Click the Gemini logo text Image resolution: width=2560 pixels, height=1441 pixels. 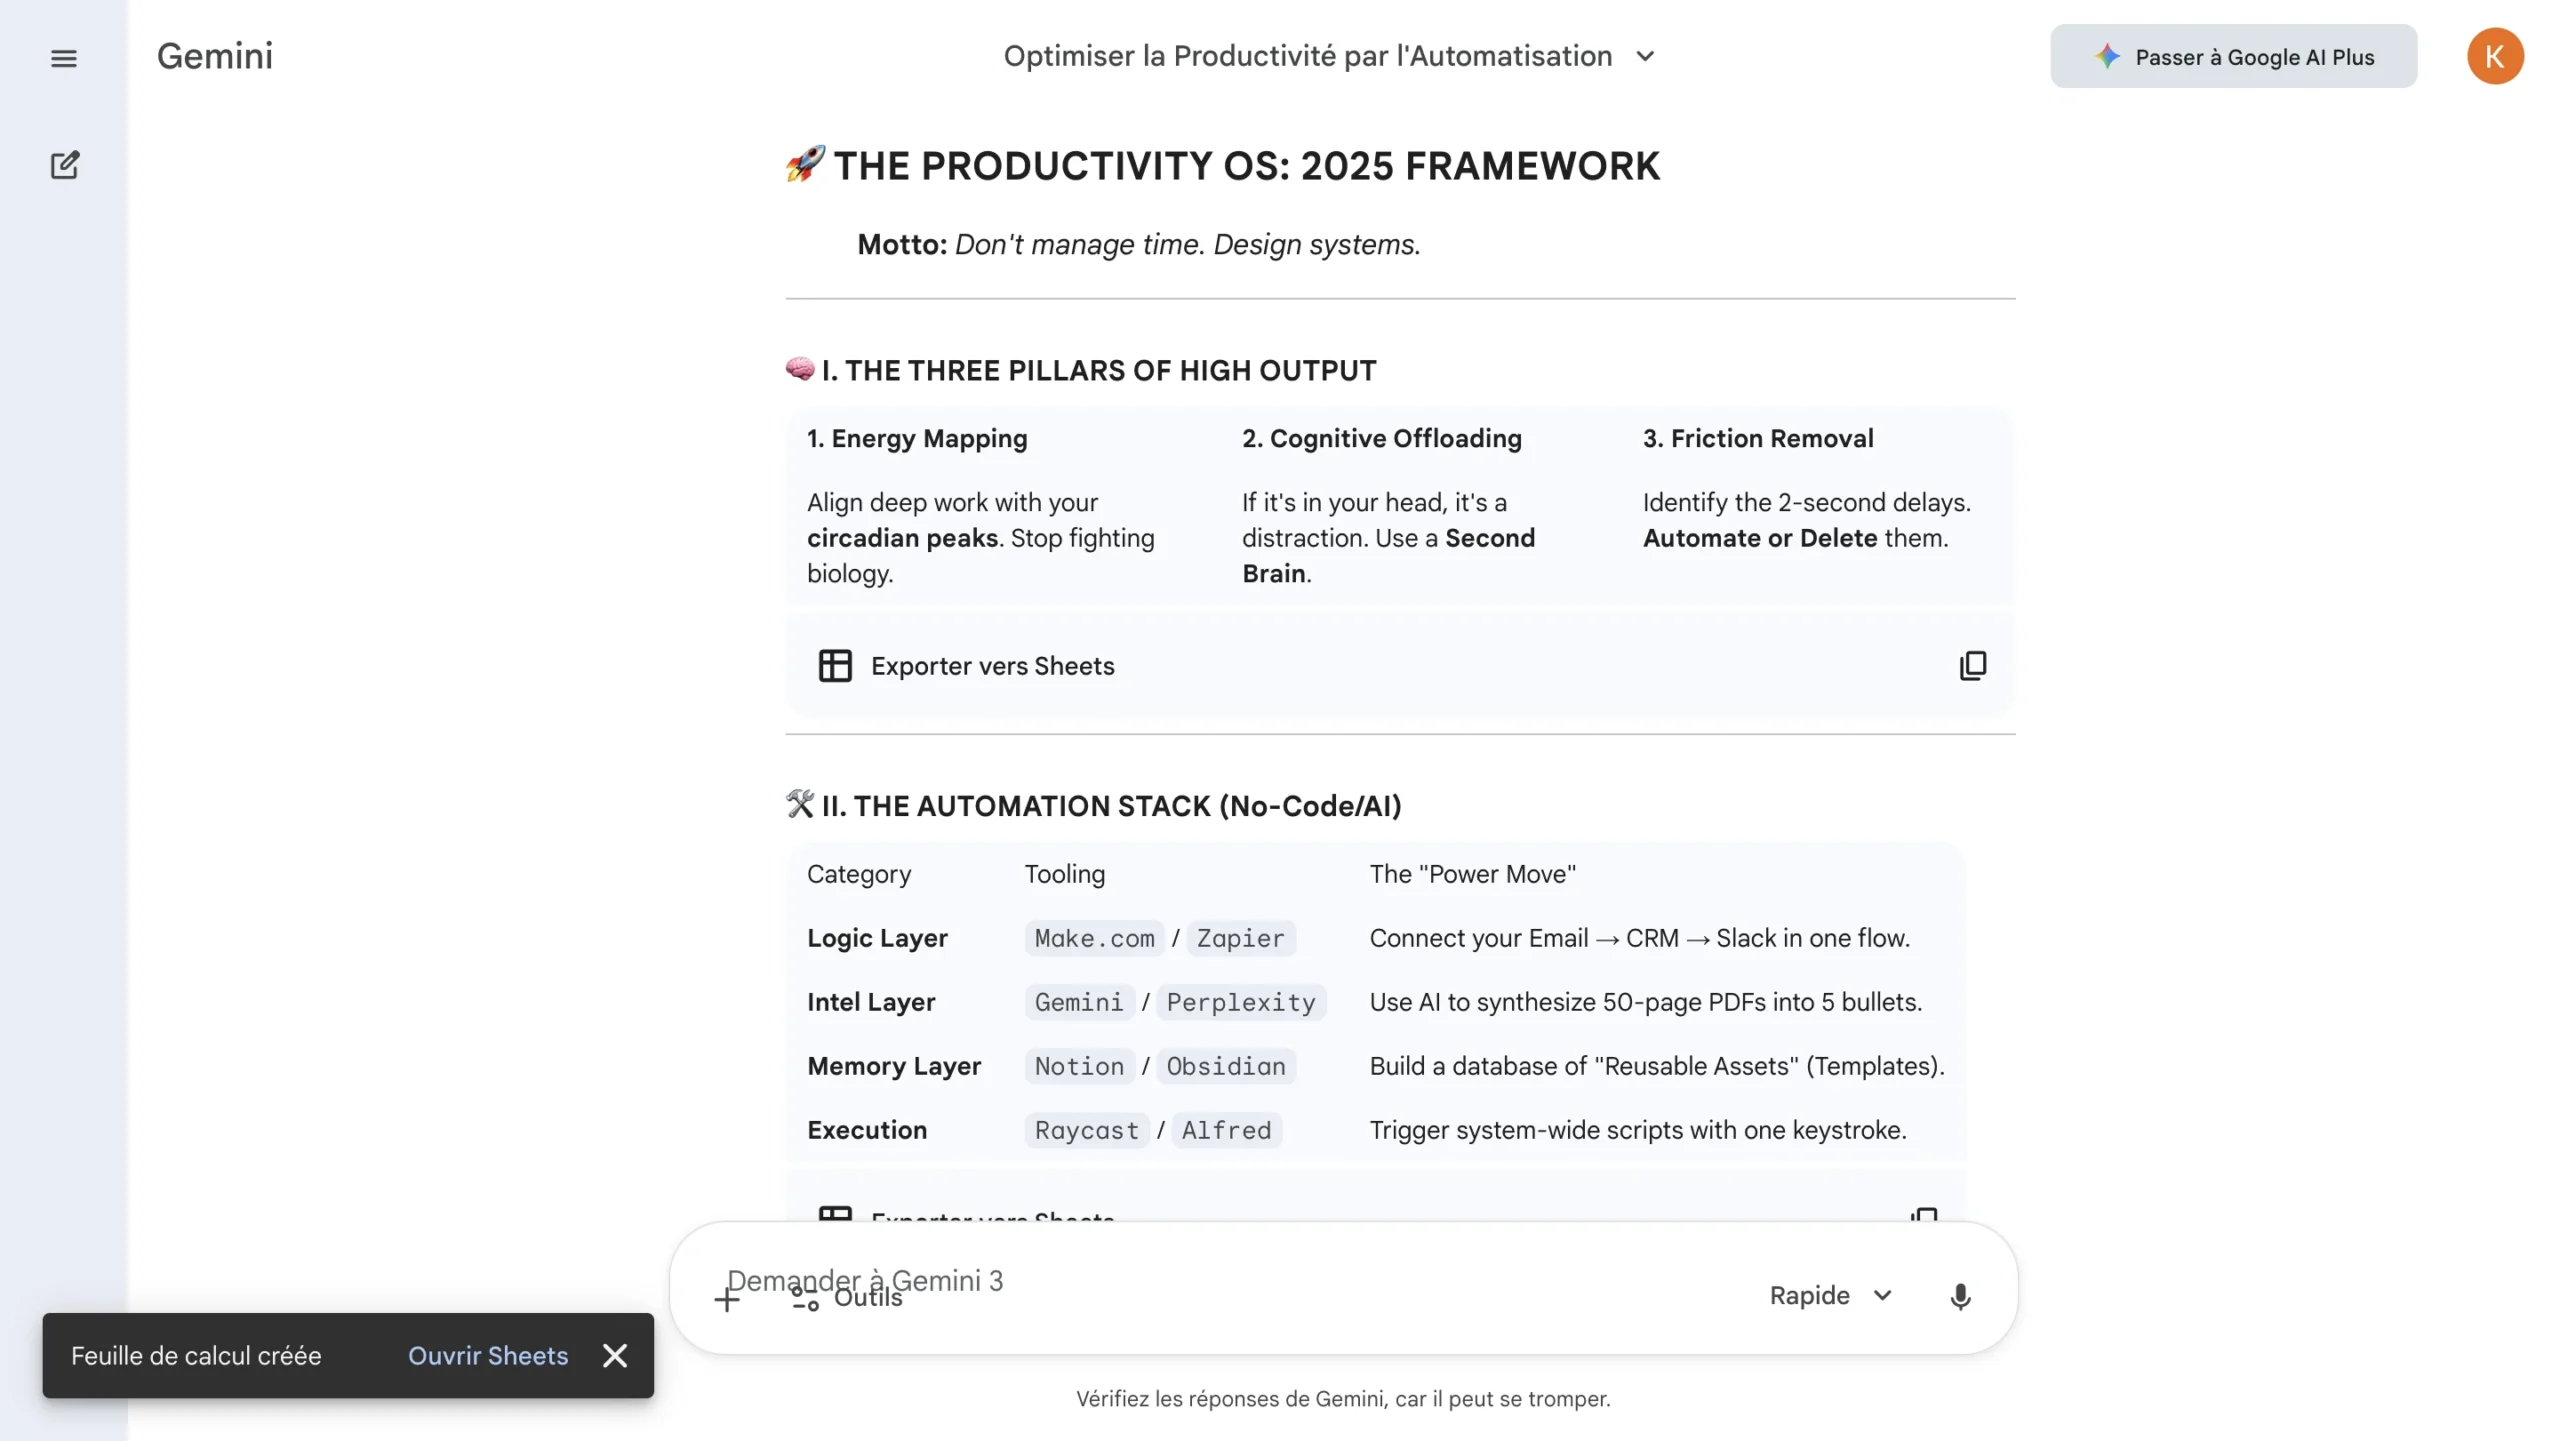pos(215,57)
